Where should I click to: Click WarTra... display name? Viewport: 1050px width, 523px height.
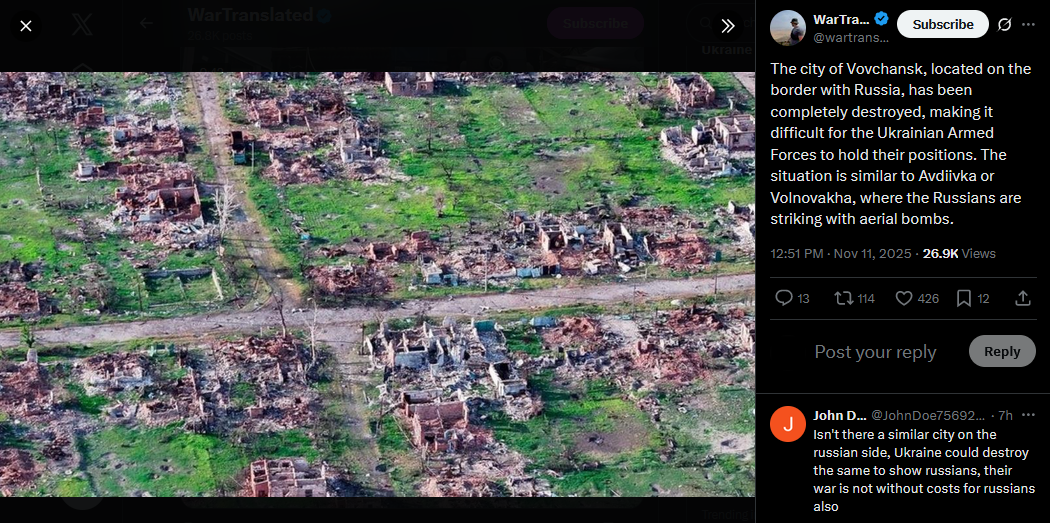pos(841,19)
